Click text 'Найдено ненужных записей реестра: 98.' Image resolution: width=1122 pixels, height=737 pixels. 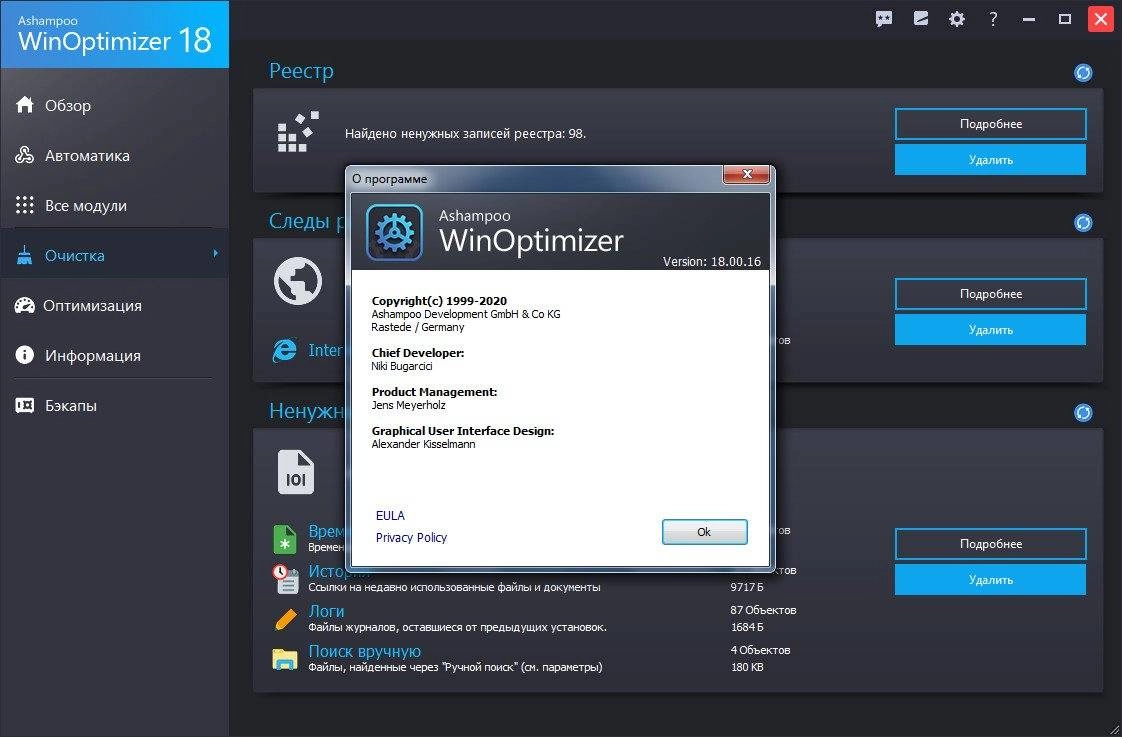coord(465,133)
